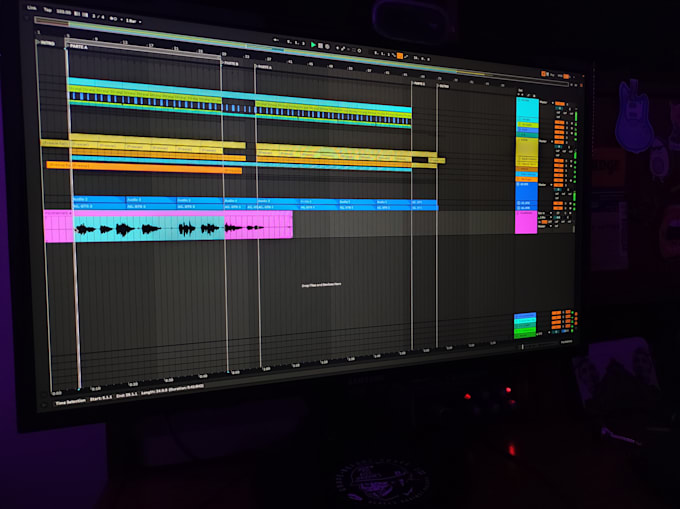
Task: Select the topmost blue guitar track header
Action: coord(526,191)
